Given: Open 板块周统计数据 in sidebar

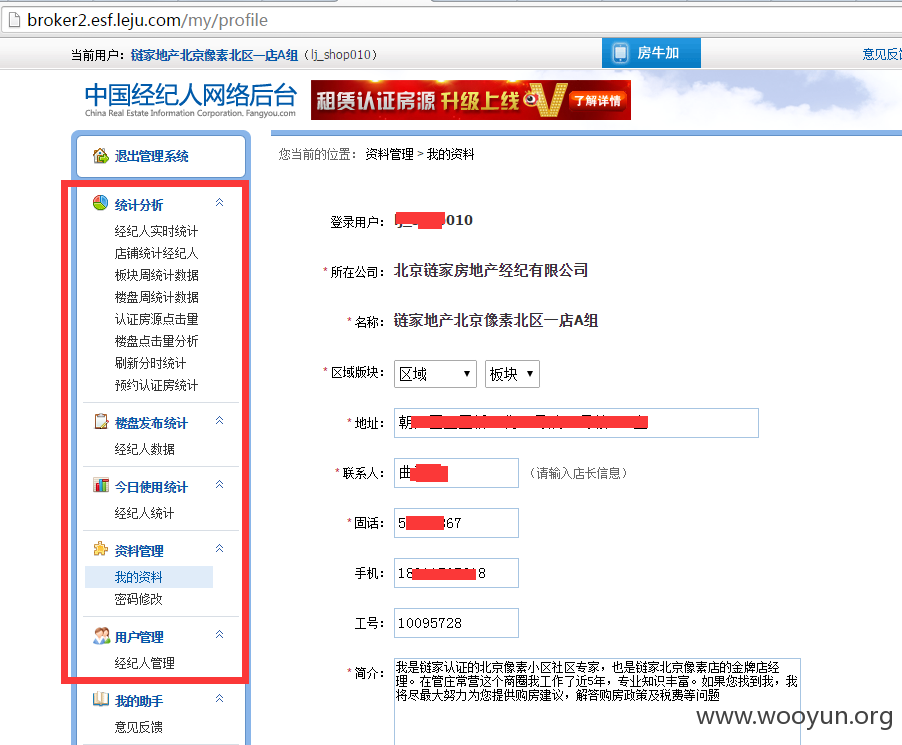Looking at the screenshot, I should tap(156, 275).
